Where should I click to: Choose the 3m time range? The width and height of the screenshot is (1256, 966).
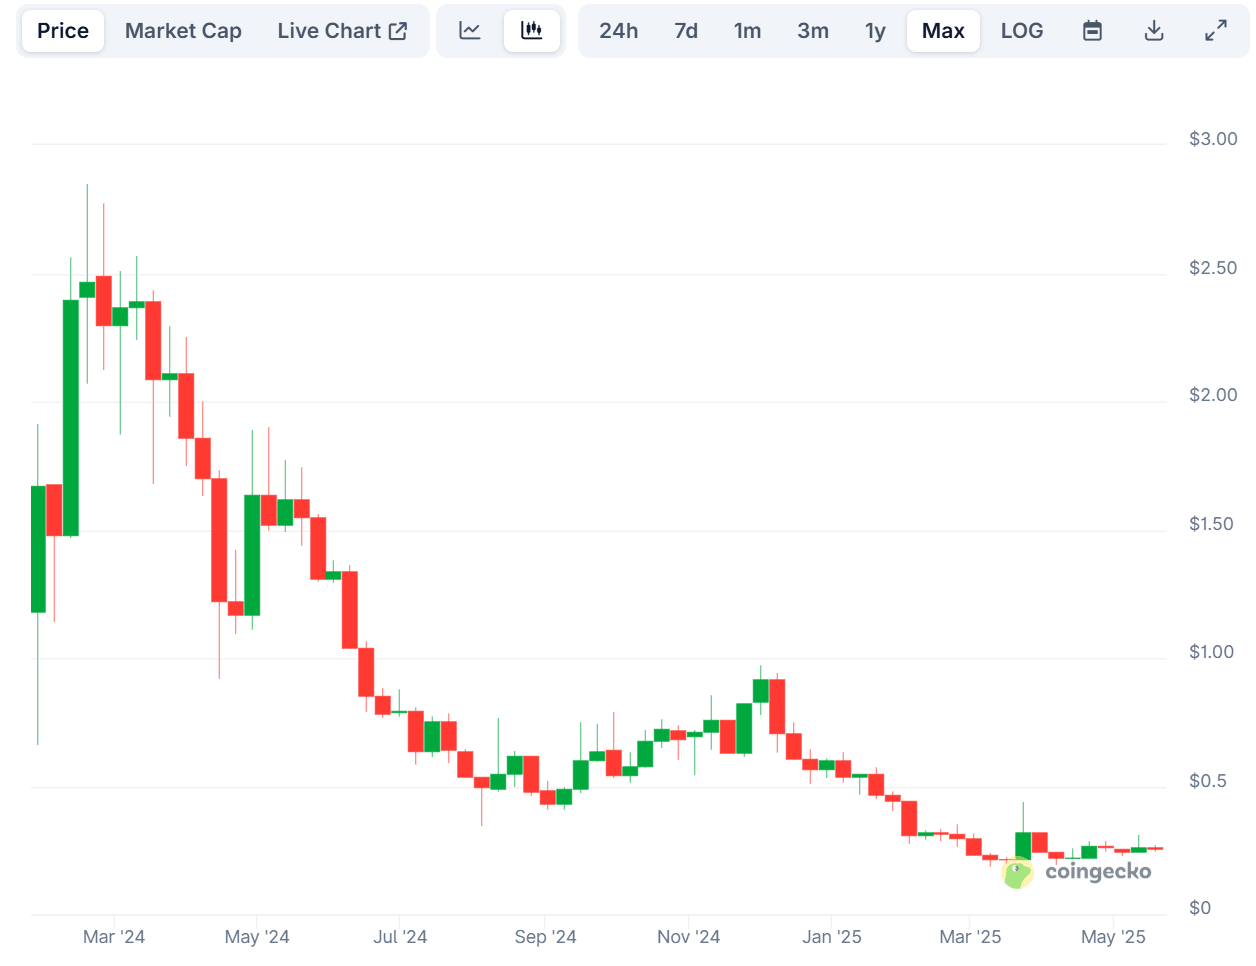tap(813, 31)
